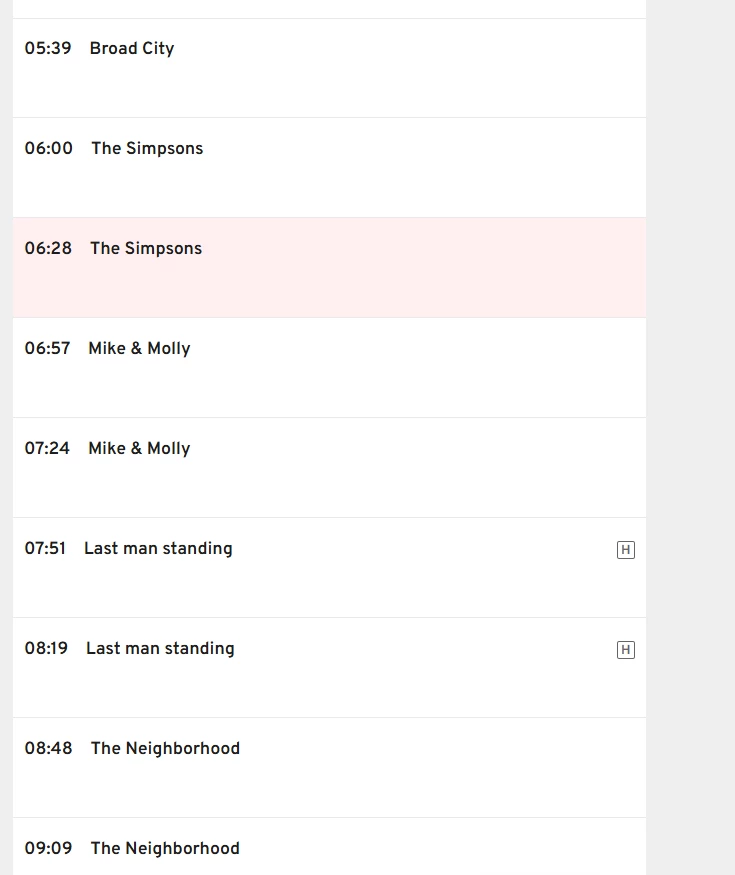The width and height of the screenshot is (735, 875).
Task: Click the 05:39 time label
Action: 48,48
